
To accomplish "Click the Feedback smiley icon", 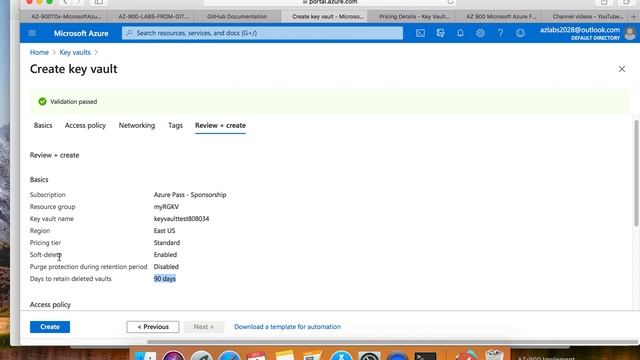I will click(x=520, y=33).
